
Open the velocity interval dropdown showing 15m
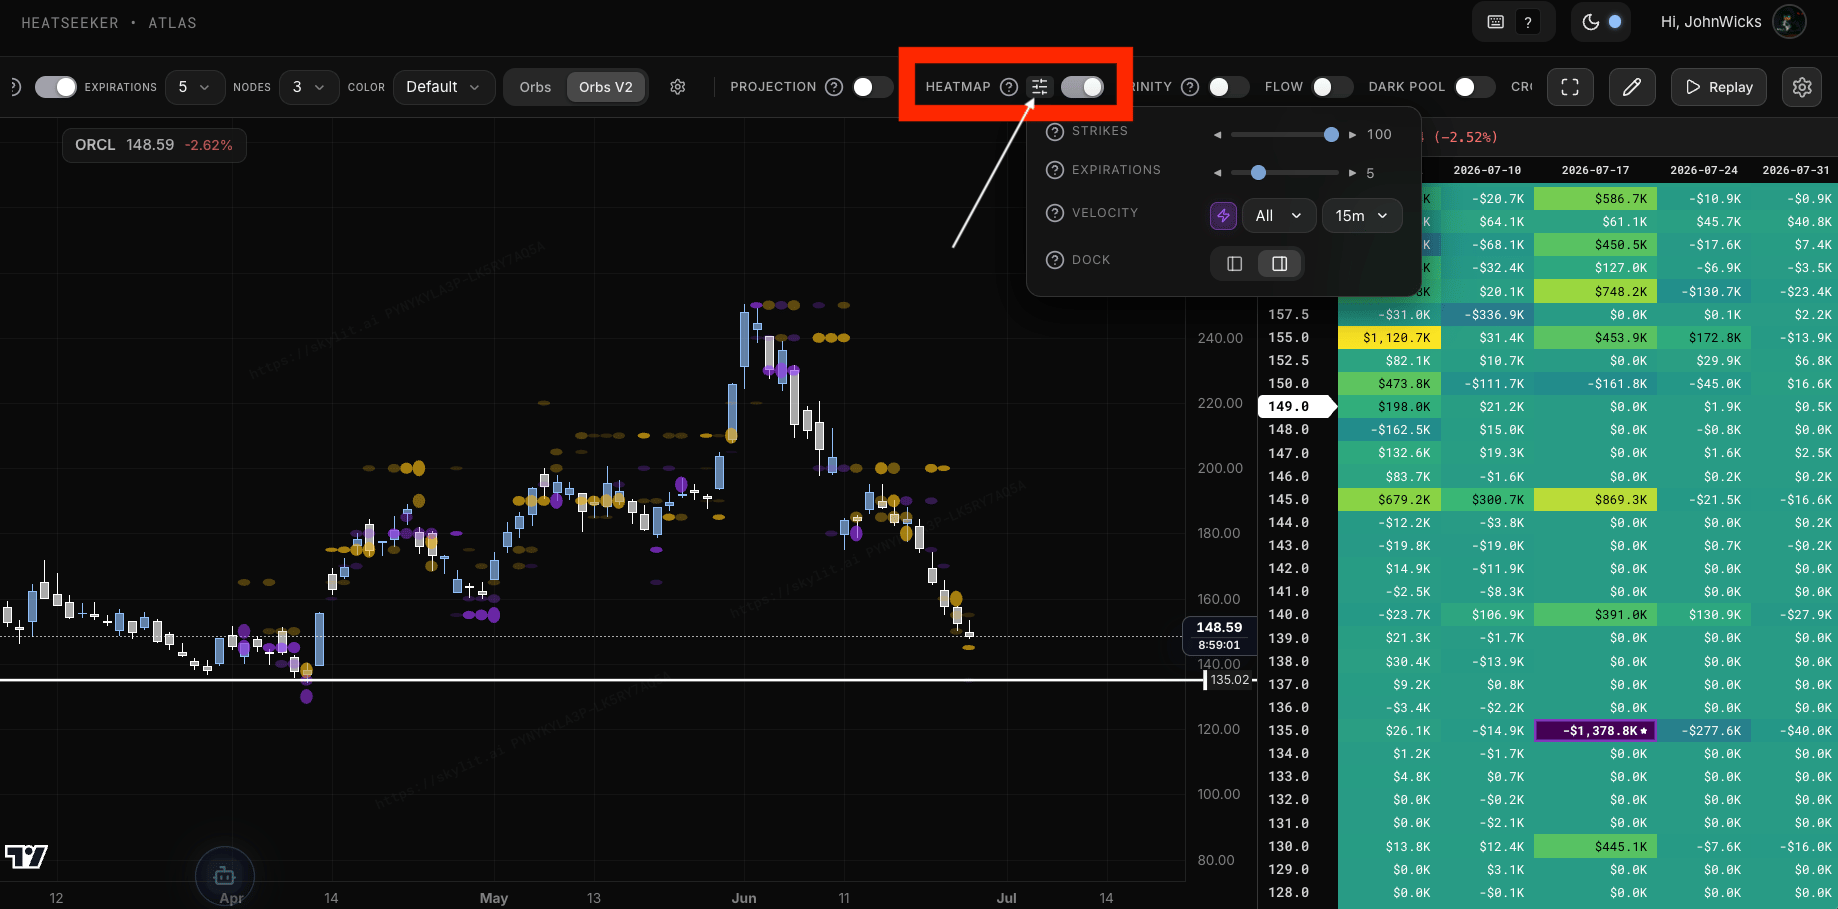click(1362, 215)
